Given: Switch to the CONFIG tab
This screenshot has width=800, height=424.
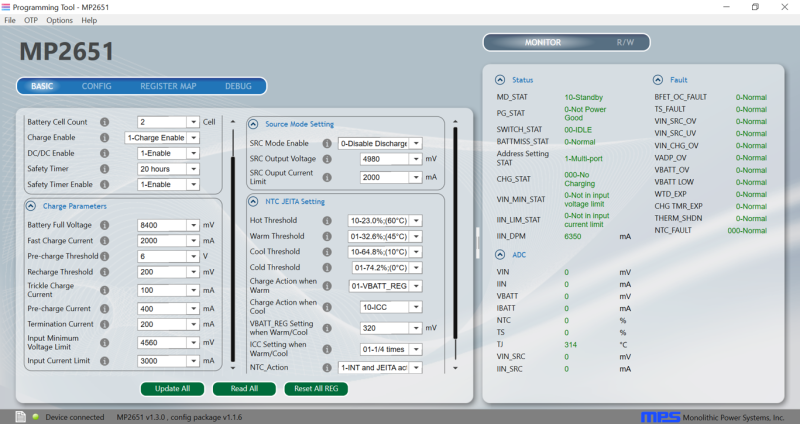Looking at the screenshot, I should tap(96, 86).
